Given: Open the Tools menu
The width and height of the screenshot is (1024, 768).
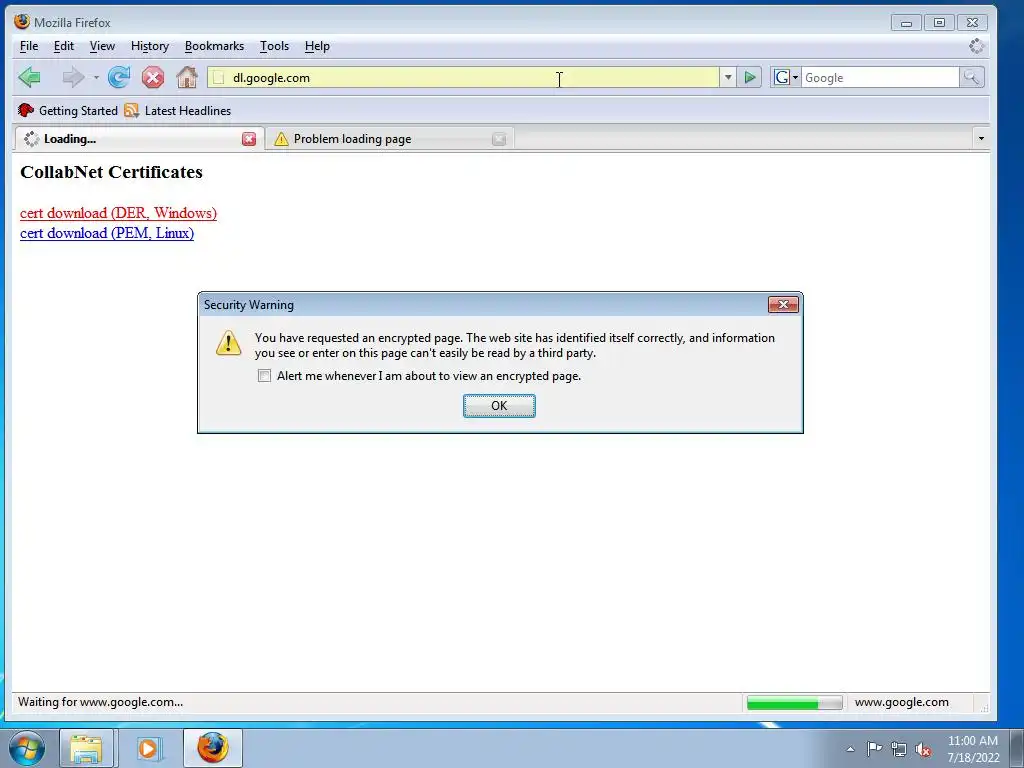Looking at the screenshot, I should coord(274,46).
